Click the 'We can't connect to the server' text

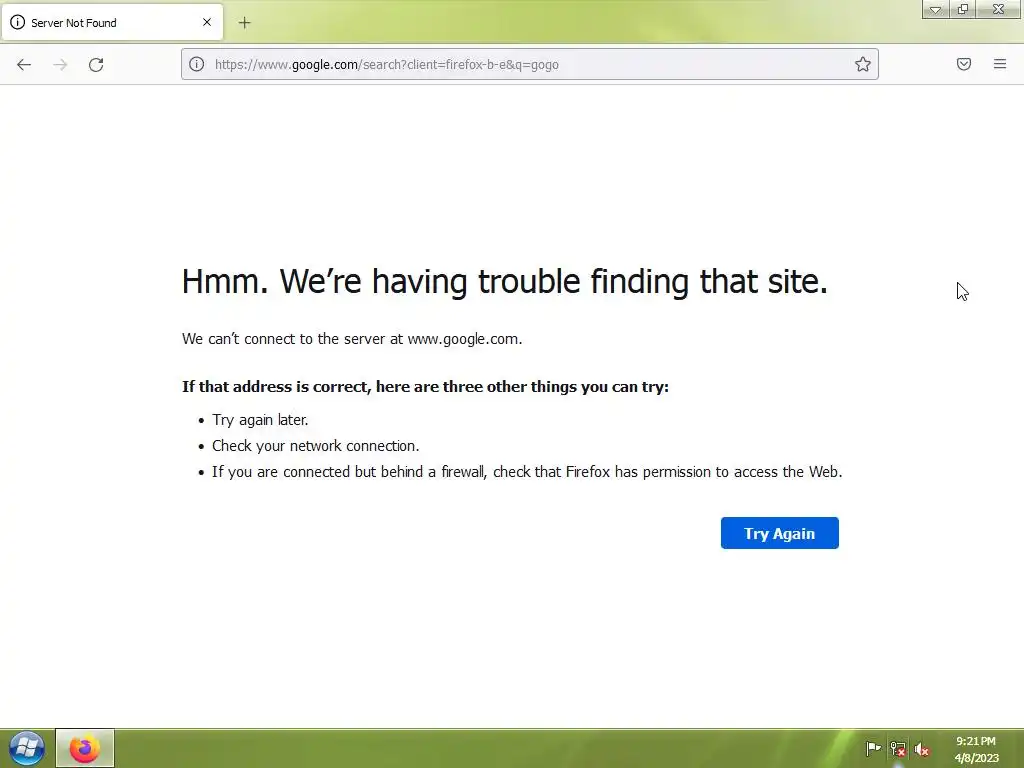(x=352, y=339)
